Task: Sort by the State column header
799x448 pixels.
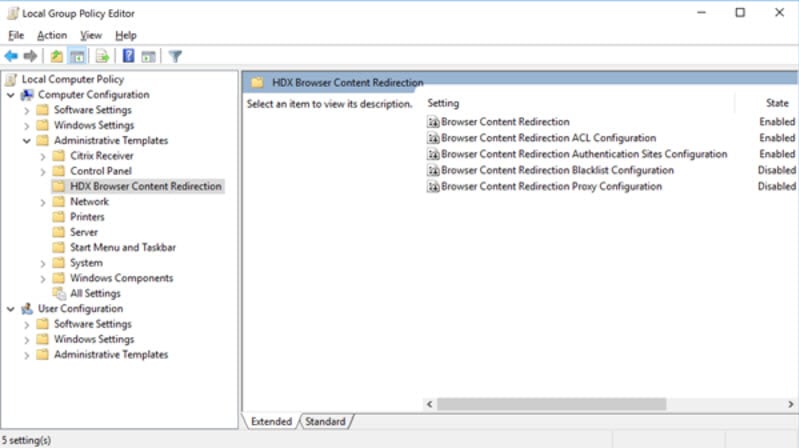Action: point(777,103)
